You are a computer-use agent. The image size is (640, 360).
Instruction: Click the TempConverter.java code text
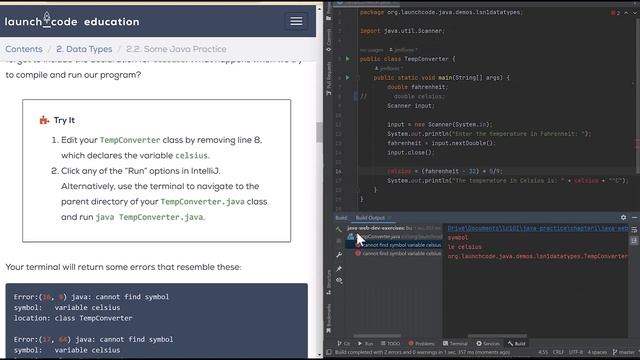tap(202, 202)
